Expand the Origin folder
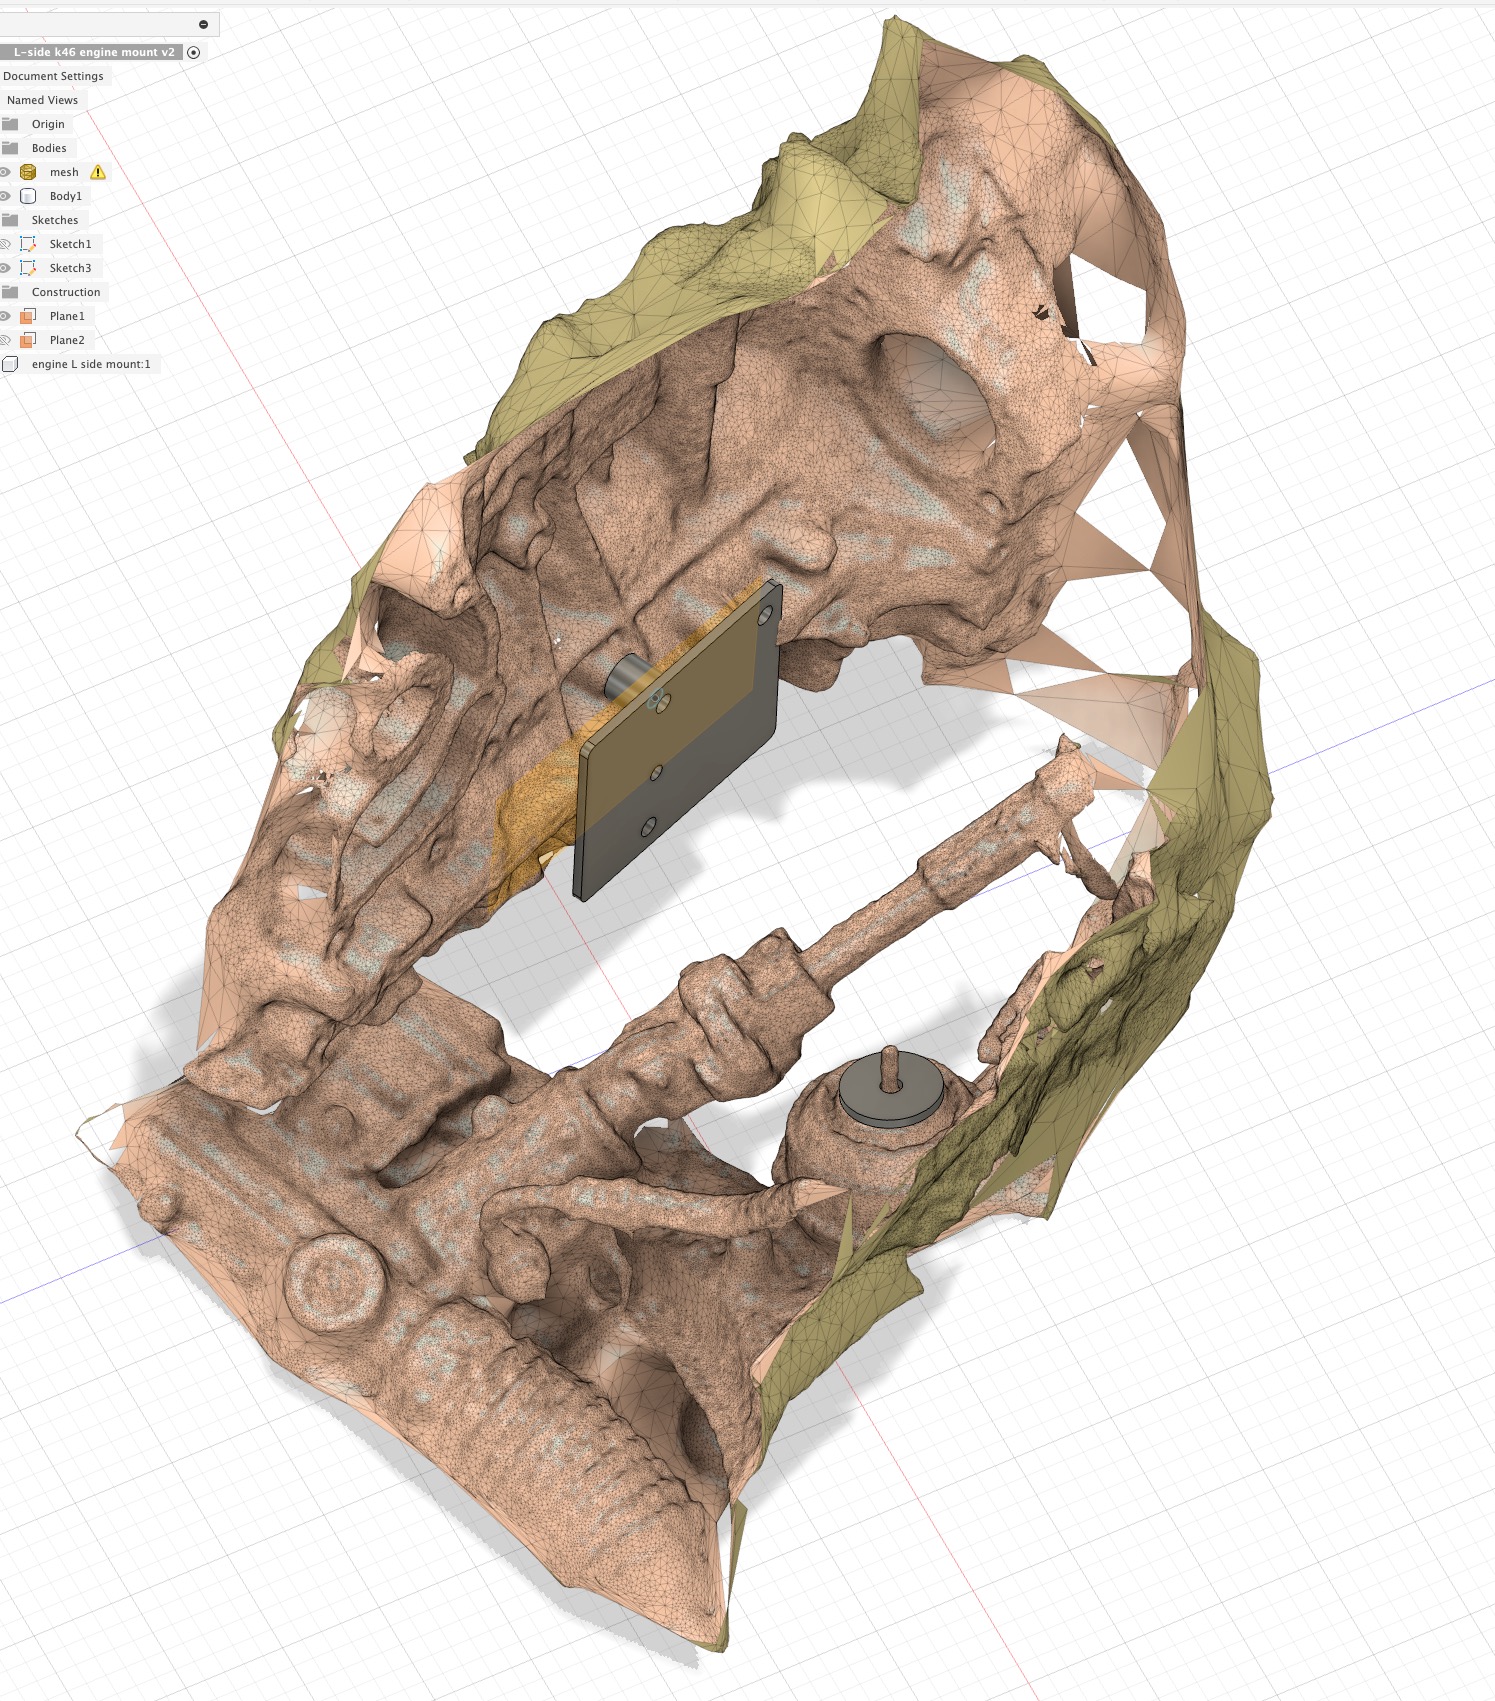 [x=10, y=124]
